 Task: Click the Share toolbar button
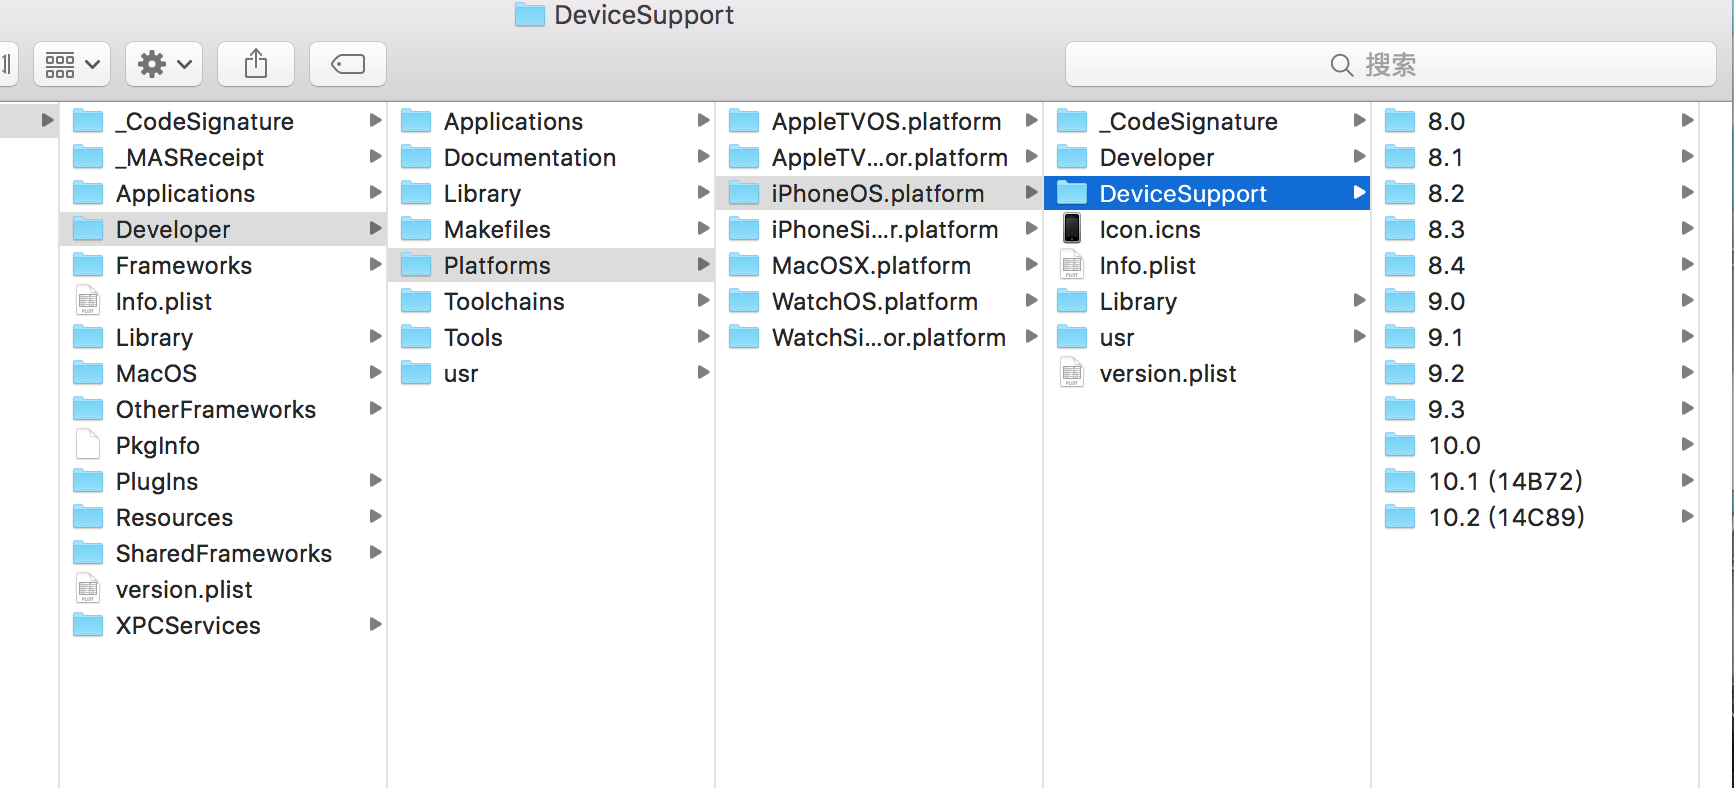[x=256, y=65]
